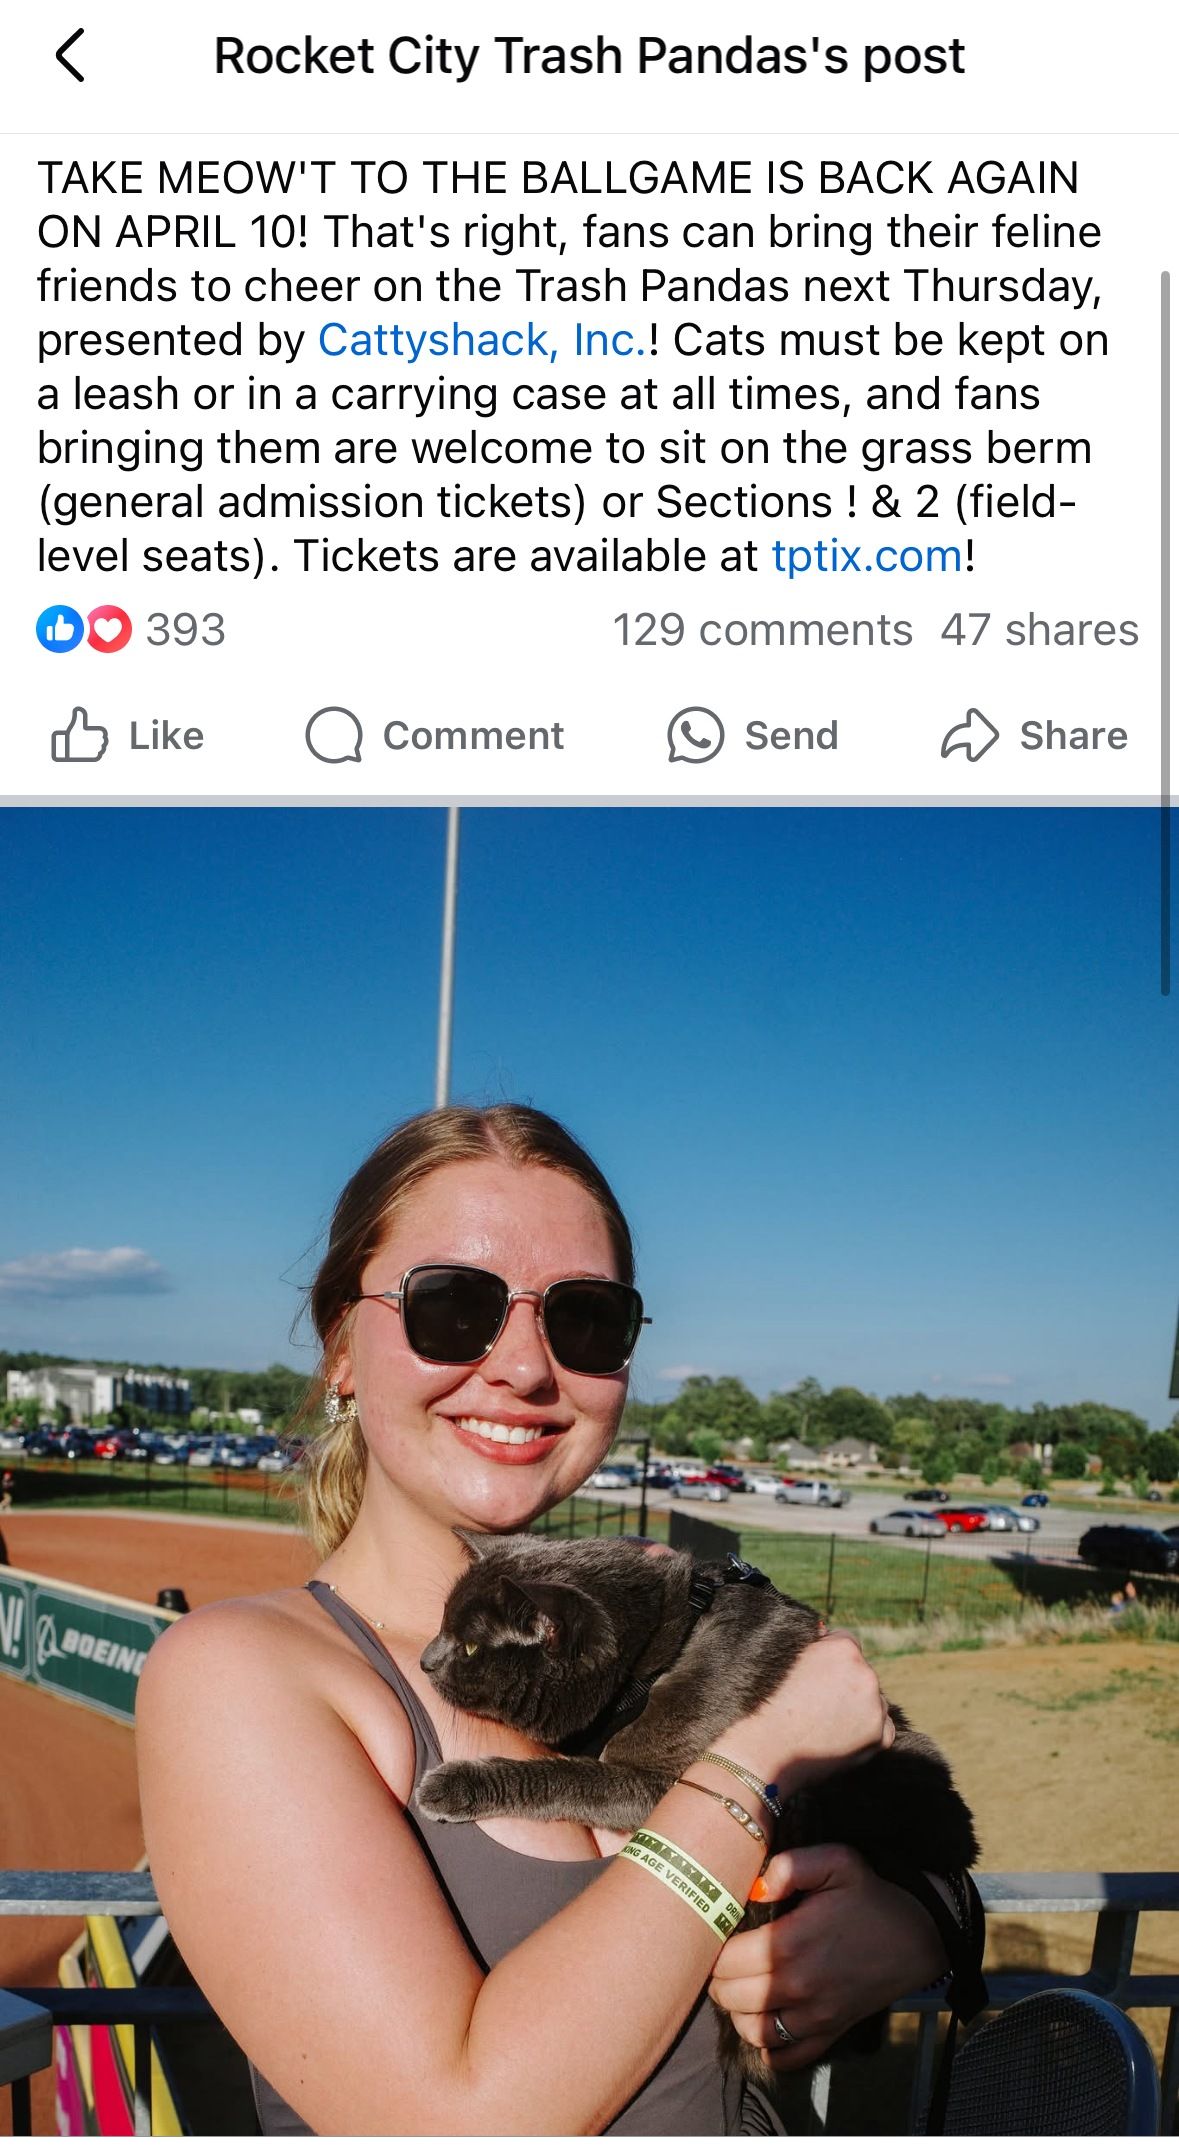Click the blue thumbs-up reaction badge
The width and height of the screenshot is (1179, 2152).
tap(59, 630)
